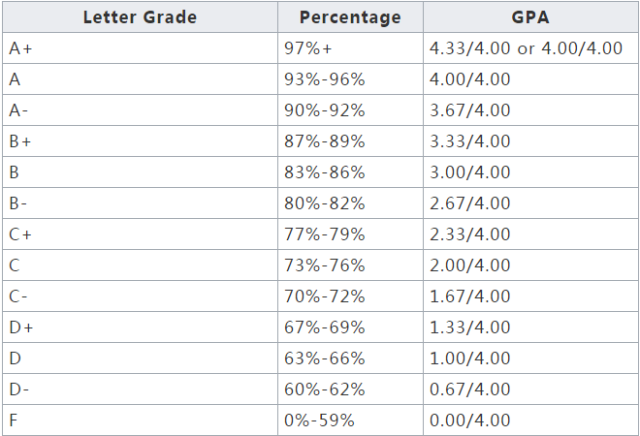Click the 0%-59% percentage cell
The height and width of the screenshot is (436, 640).
(x=350, y=420)
